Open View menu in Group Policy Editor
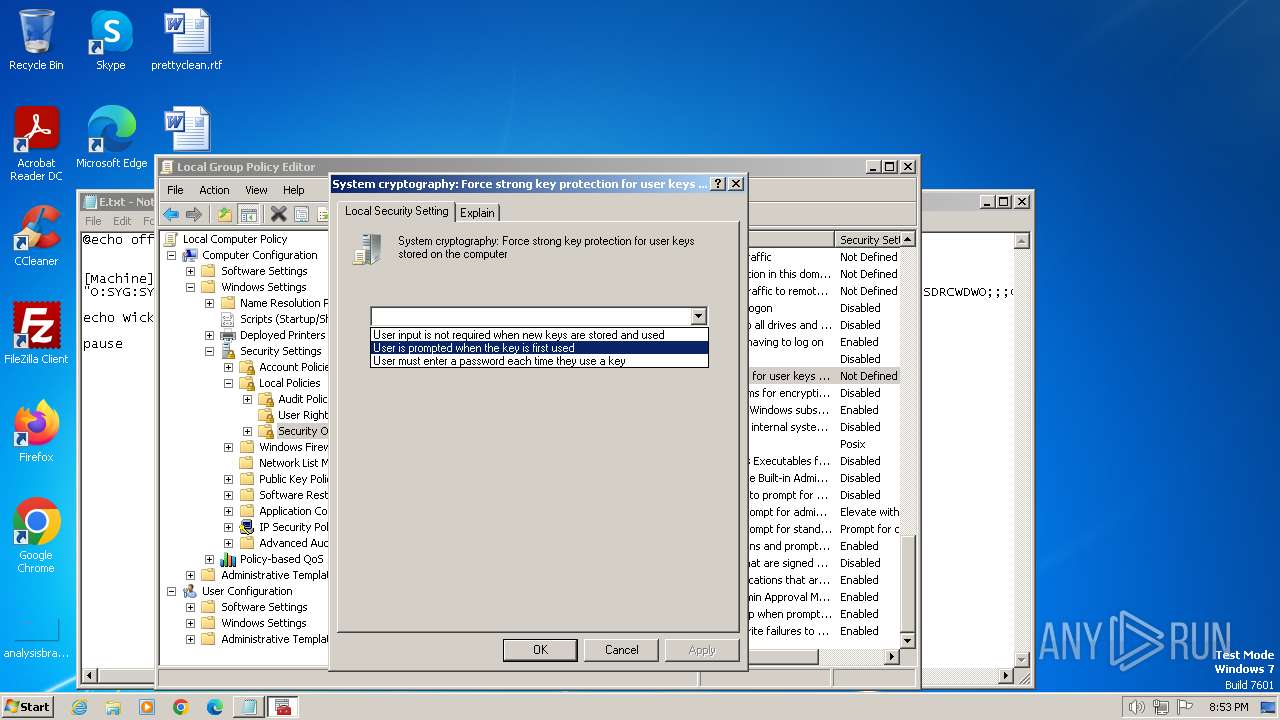This screenshot has width=1280, height=720. pyautogui.click(x=256, y=190)
